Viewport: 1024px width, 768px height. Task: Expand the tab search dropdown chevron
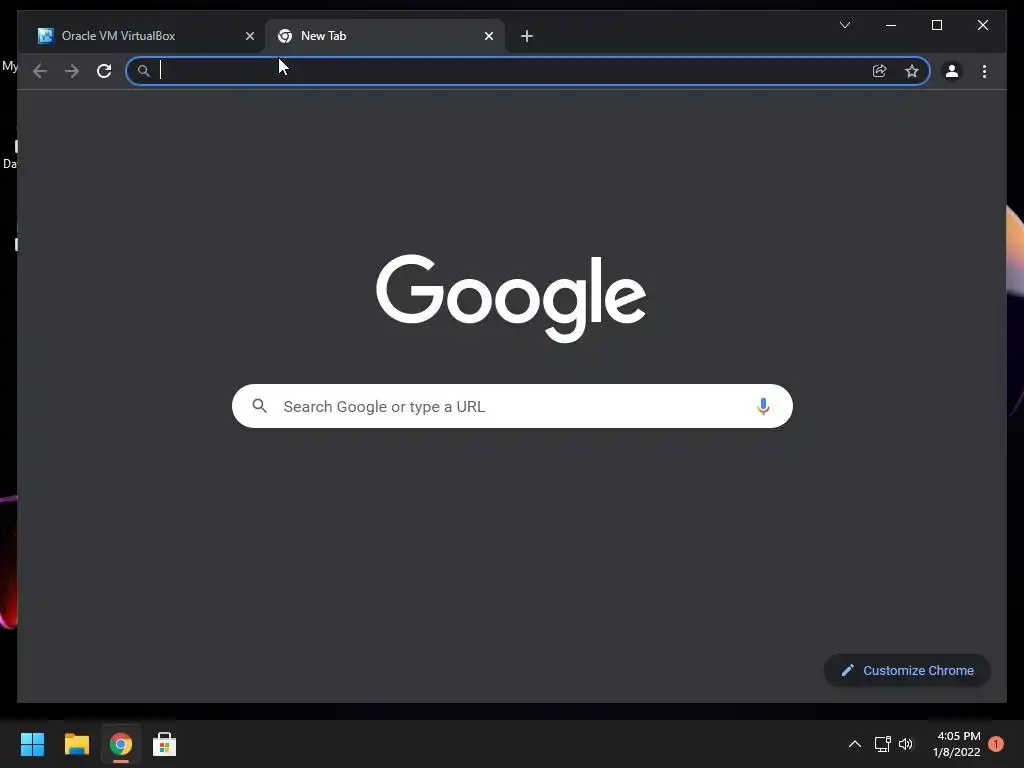pos(844,25)
